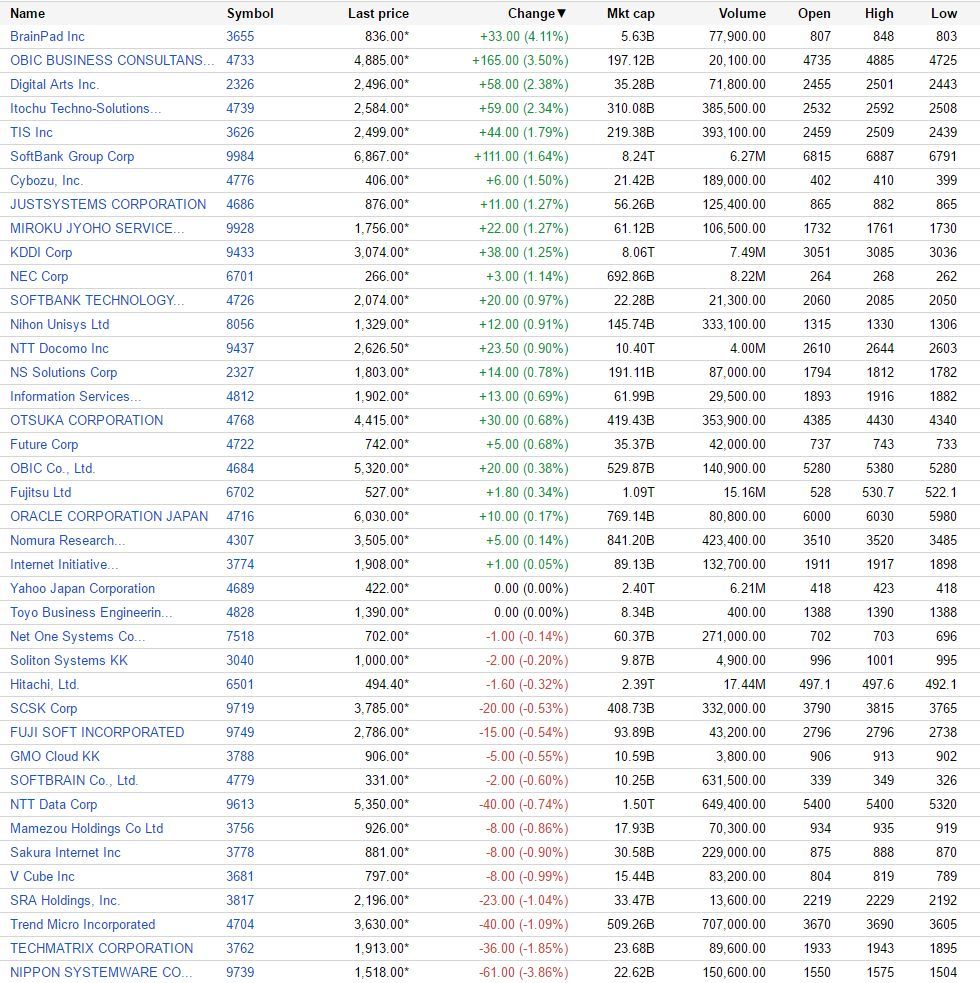Click symbol 6702 for Fujitsu
This screenshot has height=983, width=980.
[240, 493]
